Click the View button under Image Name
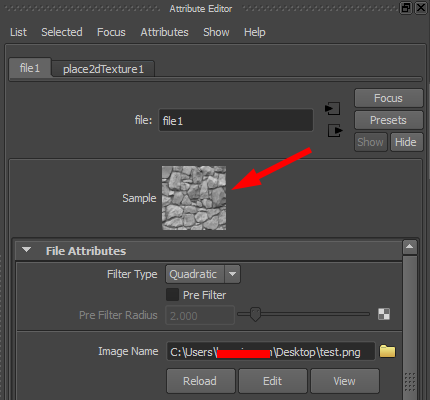Viewport: 430px width, 400px height. [345, 381]
